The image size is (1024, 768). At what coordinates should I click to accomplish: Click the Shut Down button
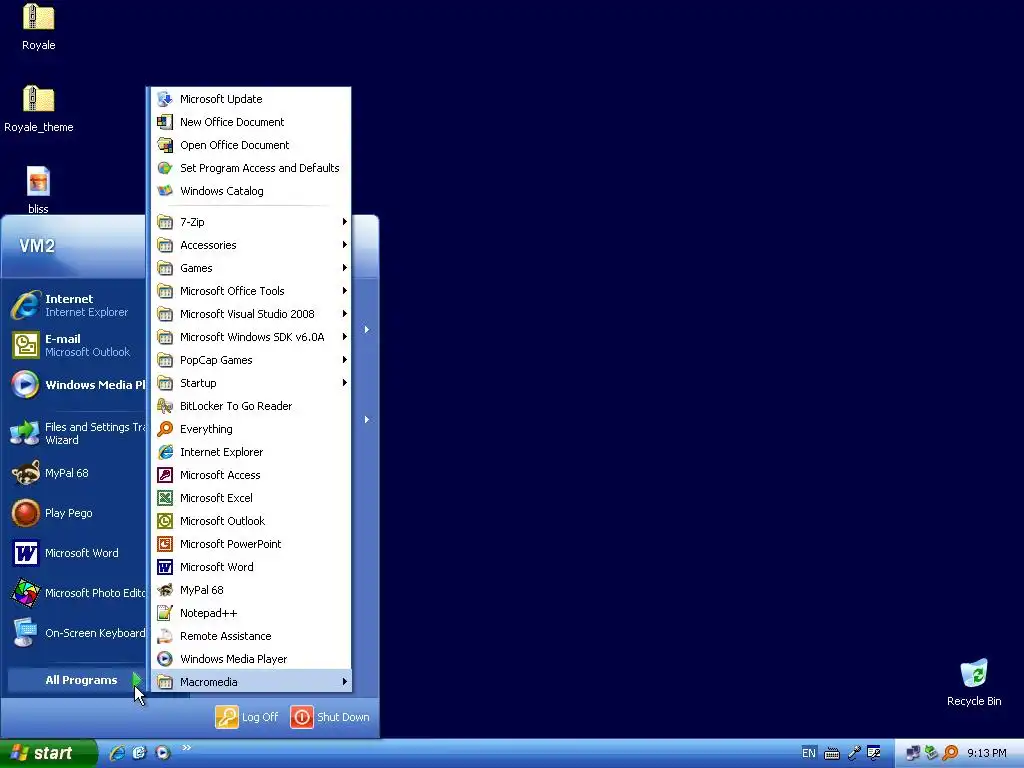pyautogui.click(x=330, y=717)
